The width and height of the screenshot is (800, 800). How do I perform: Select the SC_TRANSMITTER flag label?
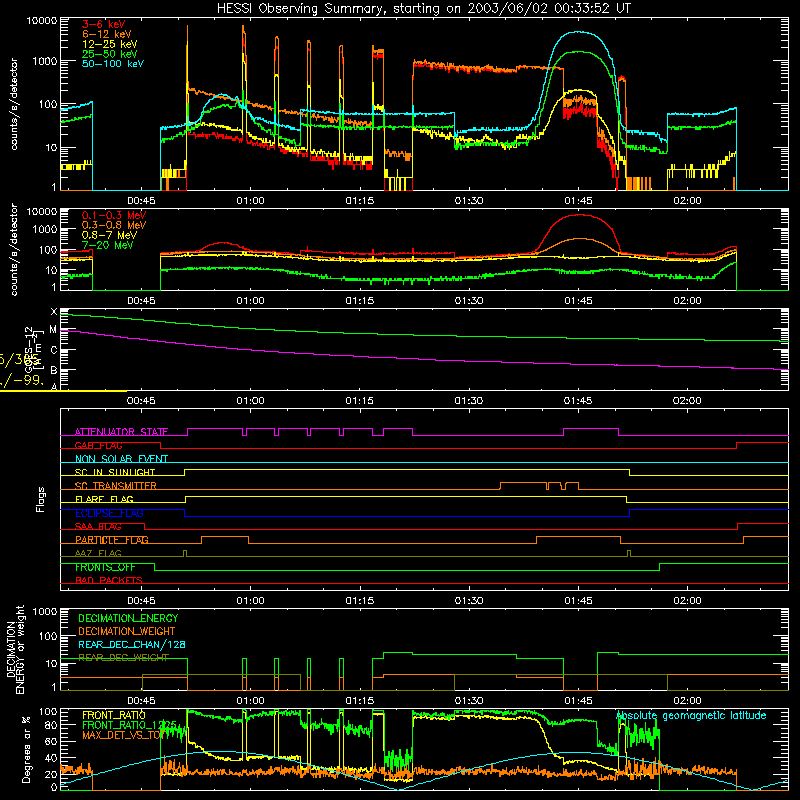[x=116, y=486]
